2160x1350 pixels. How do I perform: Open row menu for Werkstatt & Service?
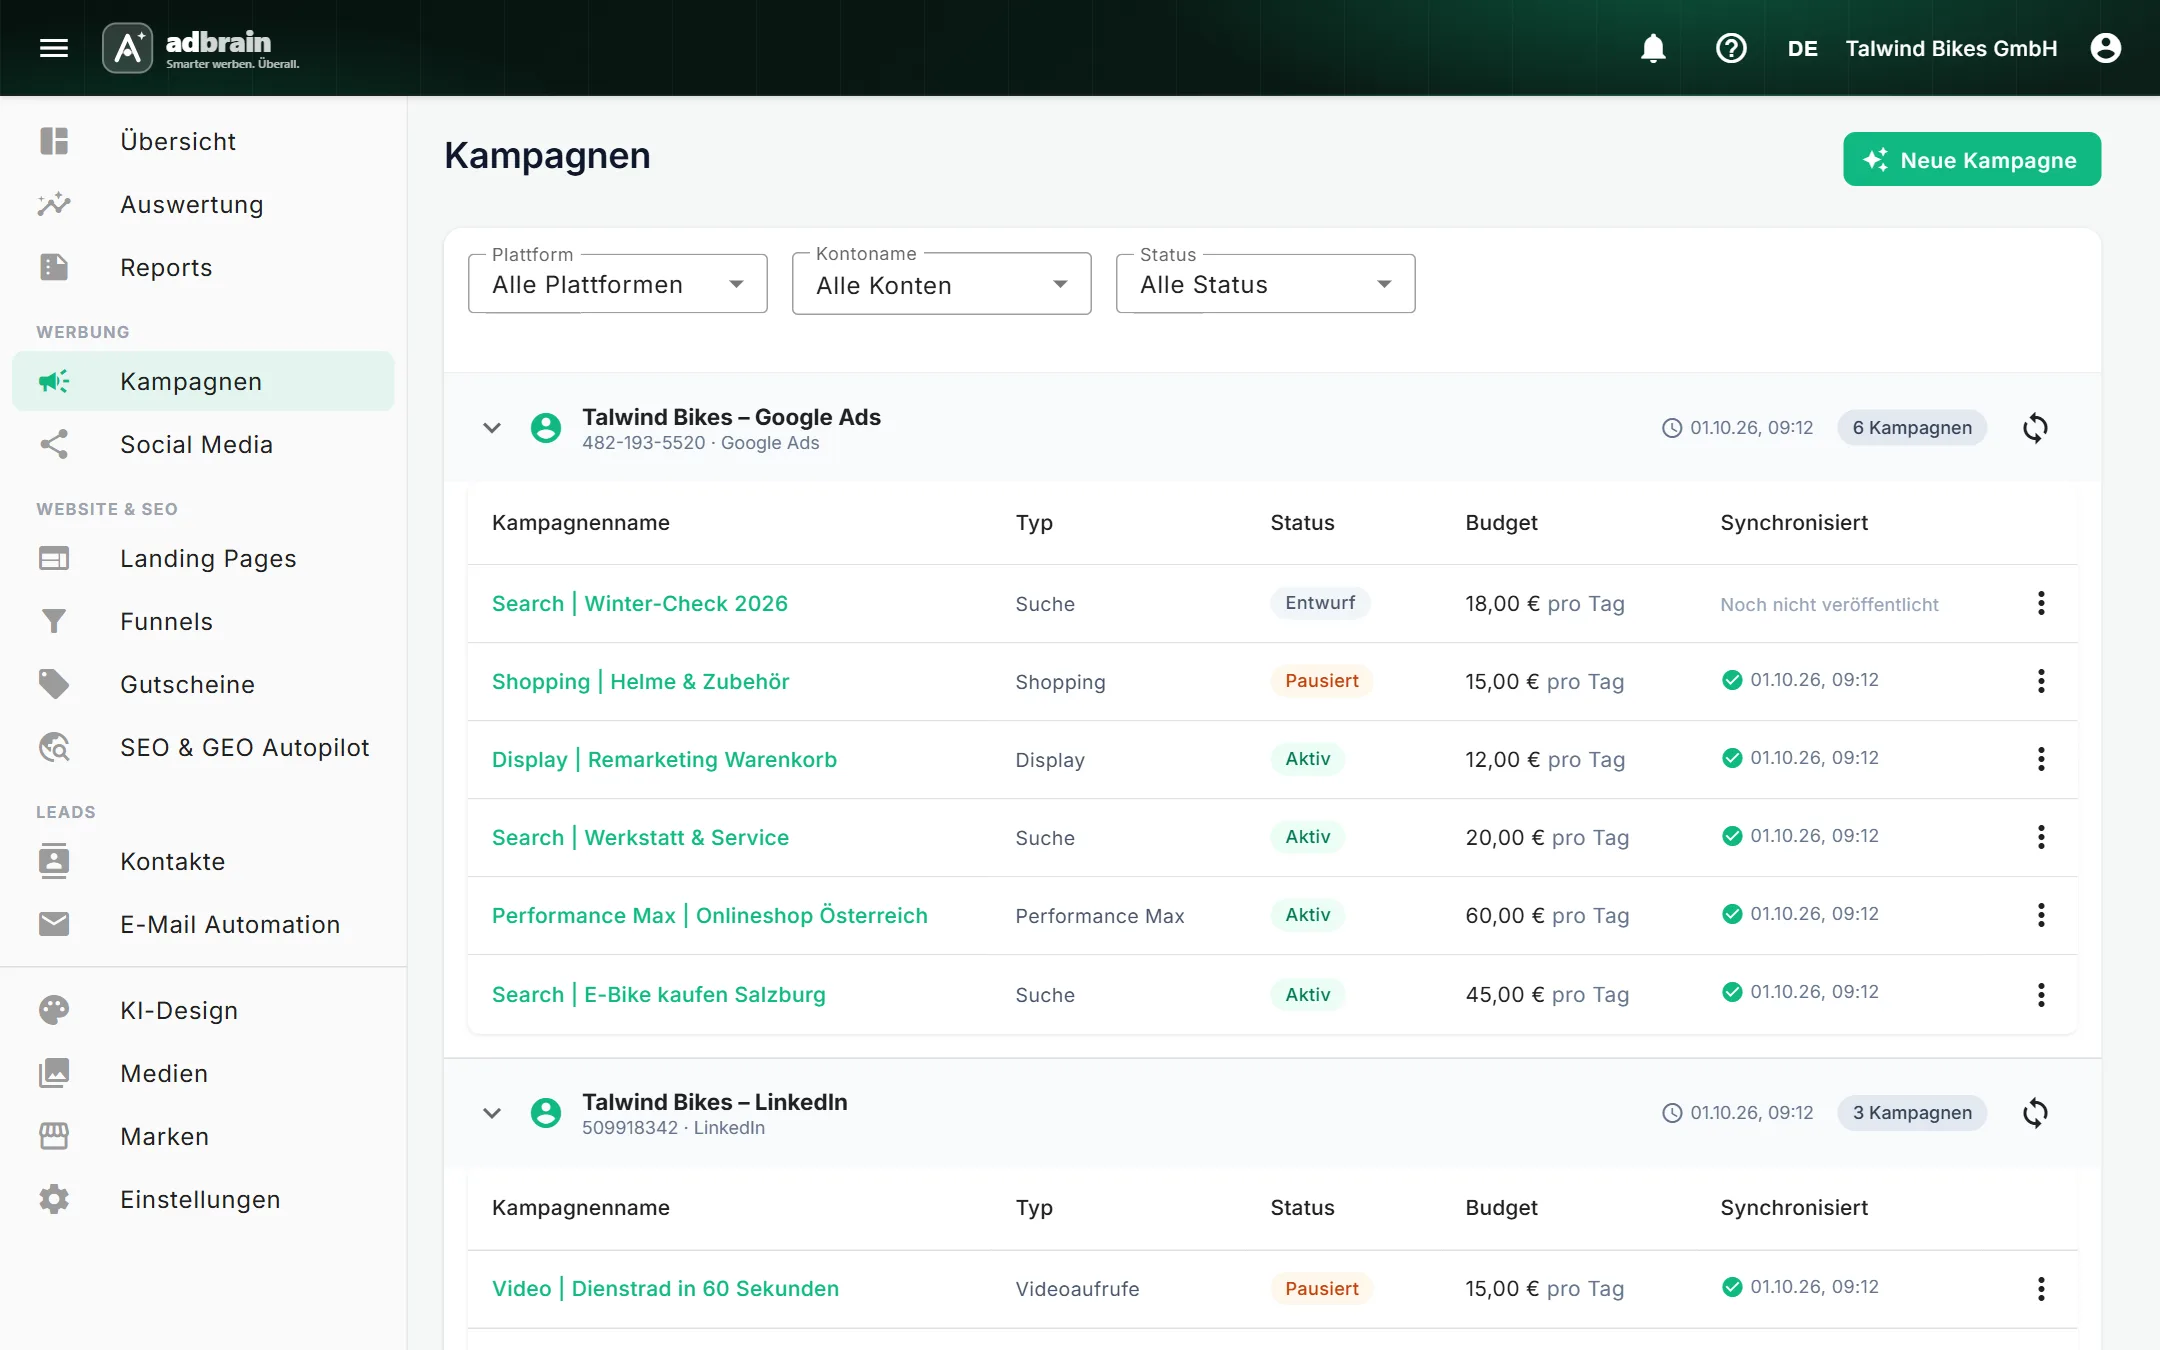[x=2041, y=837]
